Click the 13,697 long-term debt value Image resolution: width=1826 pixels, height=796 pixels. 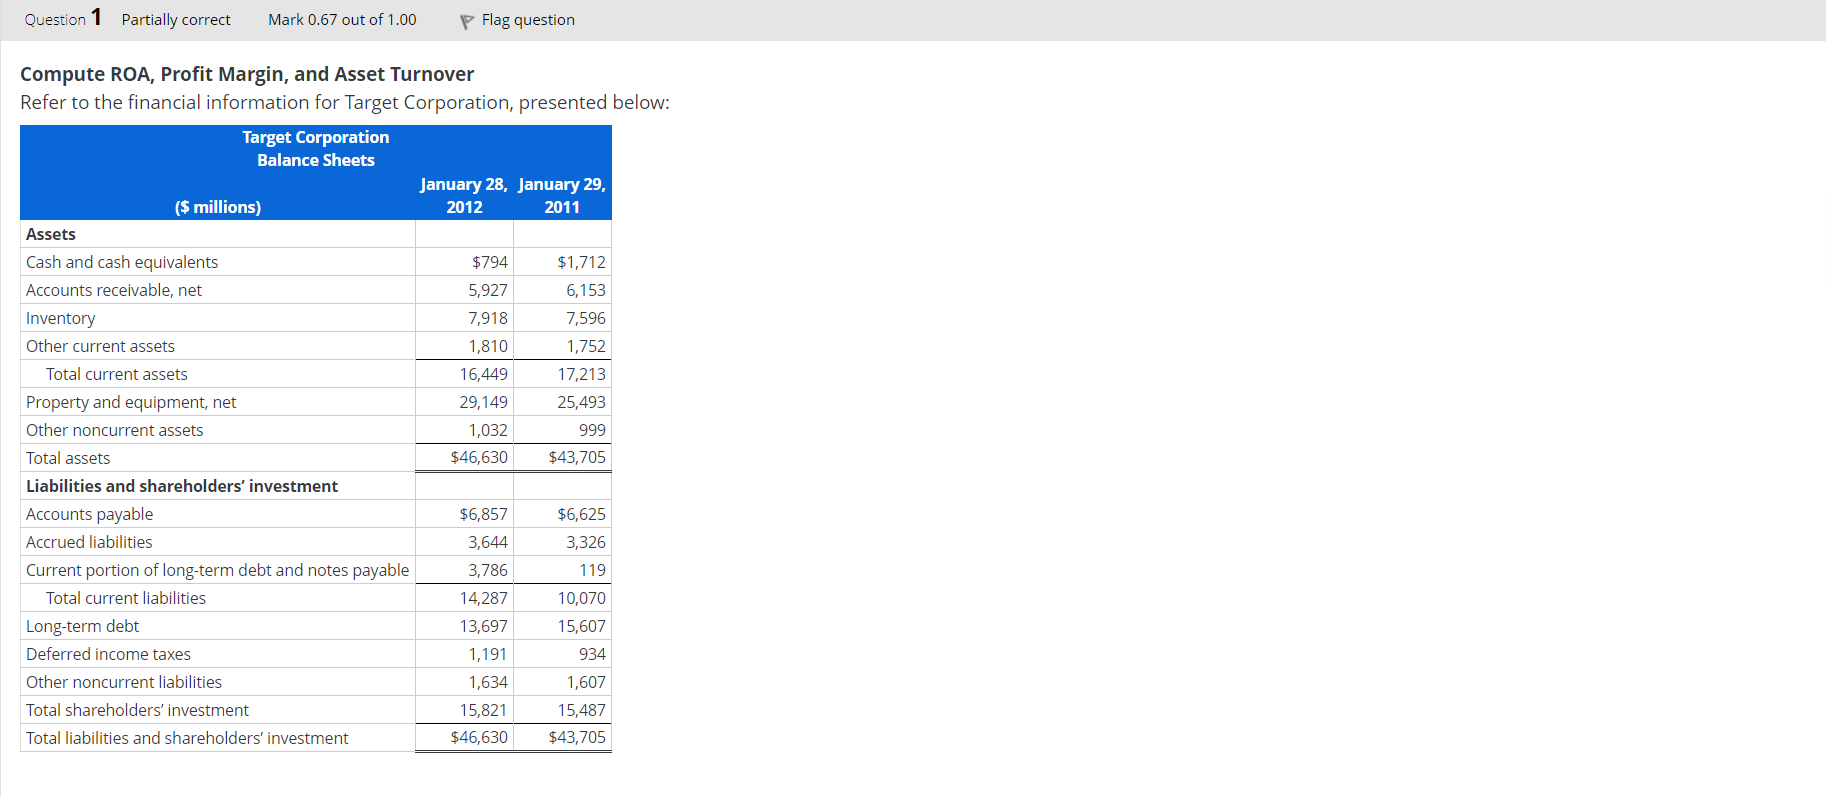[484, 626]
